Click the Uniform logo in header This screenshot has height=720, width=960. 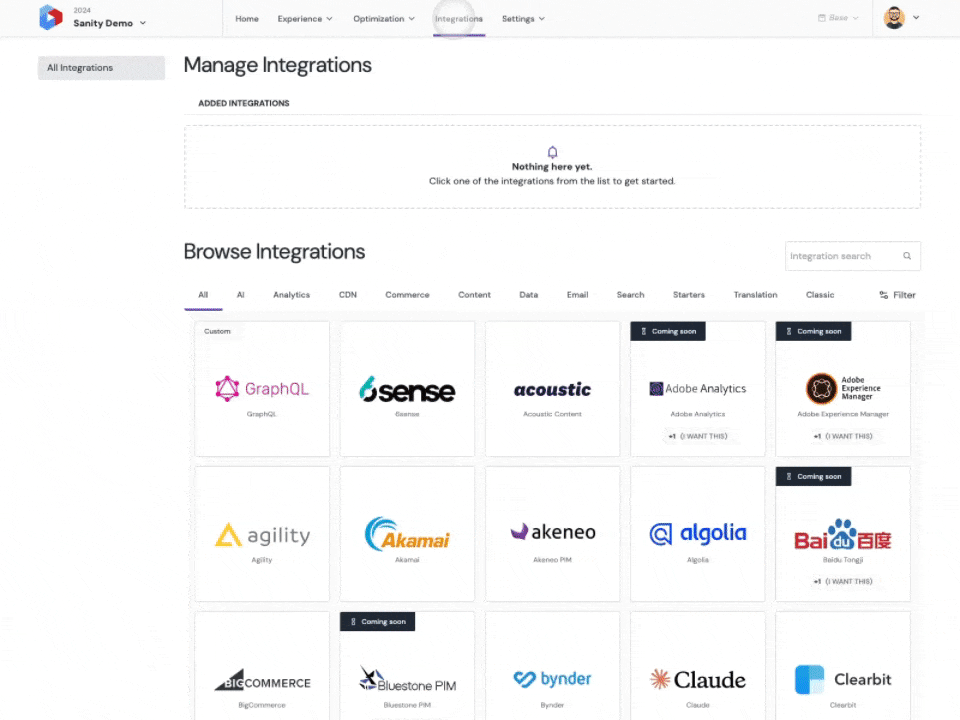[x=50, y=17]
